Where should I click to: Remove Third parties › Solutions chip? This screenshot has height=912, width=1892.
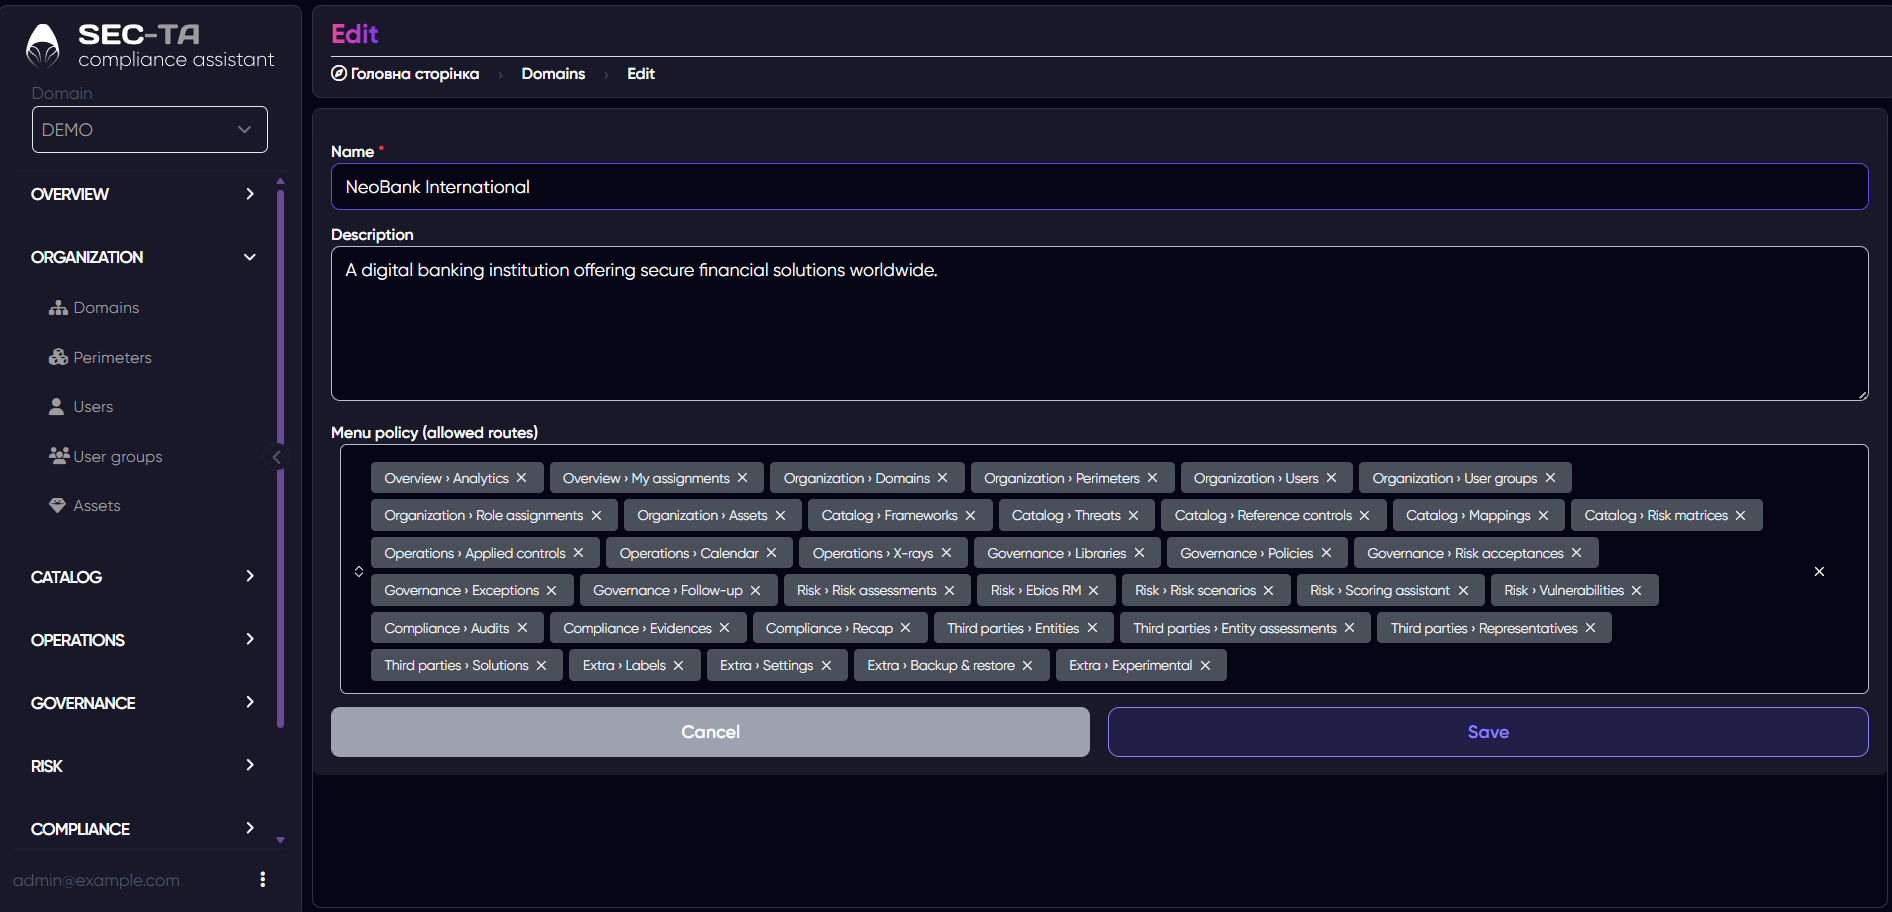[541, 665]
